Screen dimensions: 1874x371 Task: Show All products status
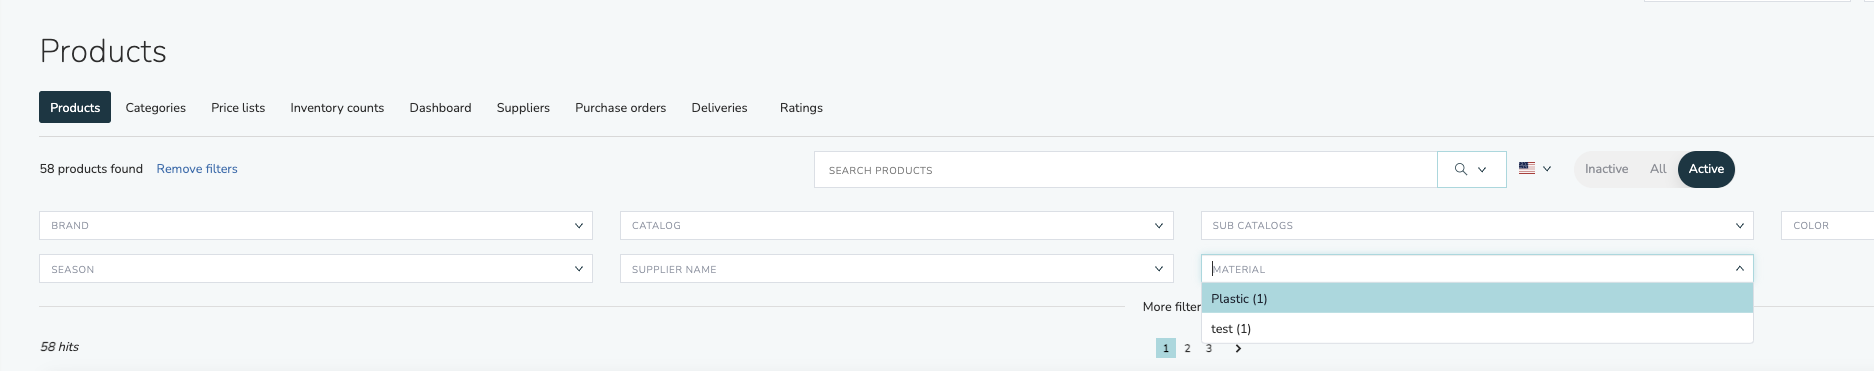coord(1658,169)
